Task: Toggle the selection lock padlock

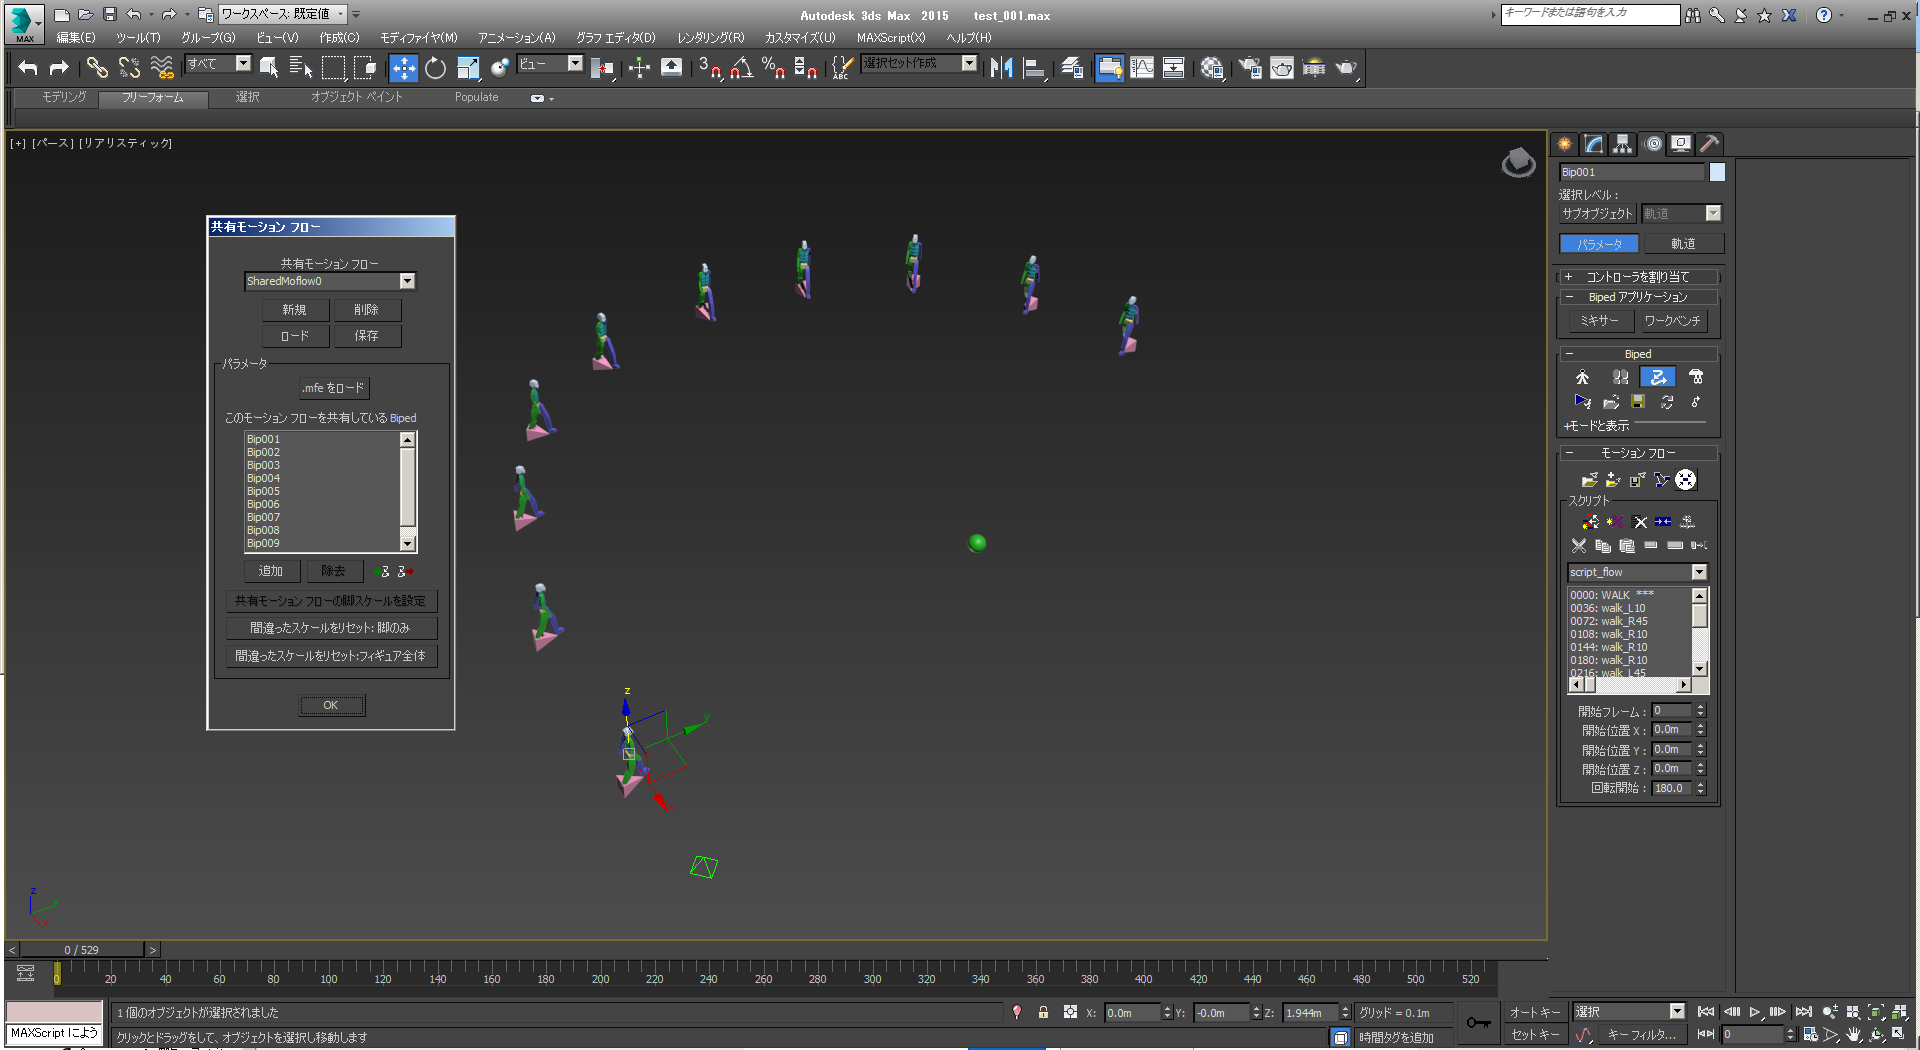Action: click(x=1043, y=1012)
